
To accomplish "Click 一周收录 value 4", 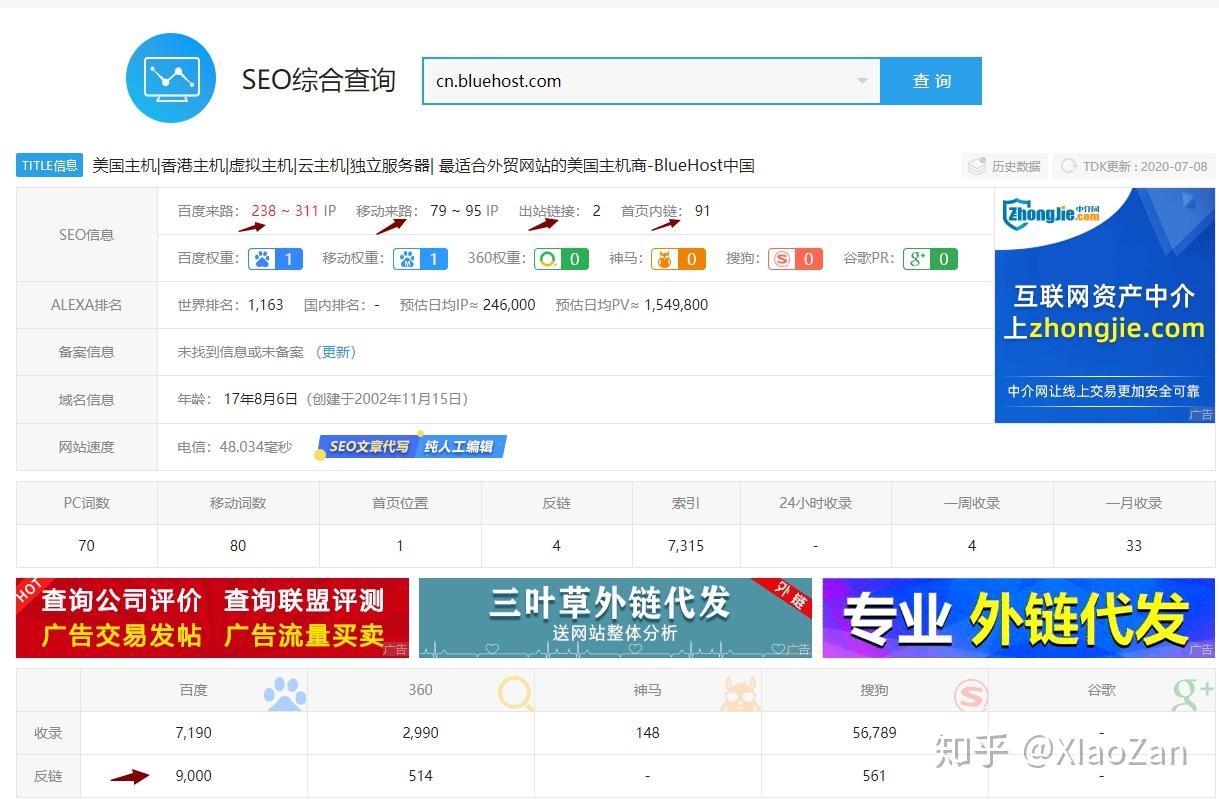I will click(x=972, y=546).
